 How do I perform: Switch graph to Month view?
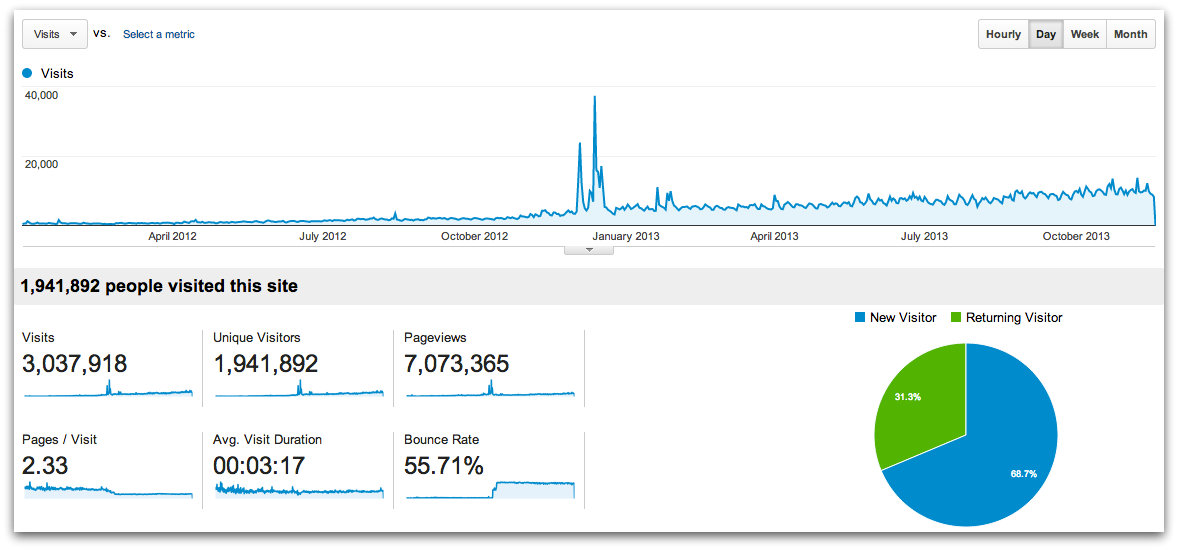[x=1130, y=34]
